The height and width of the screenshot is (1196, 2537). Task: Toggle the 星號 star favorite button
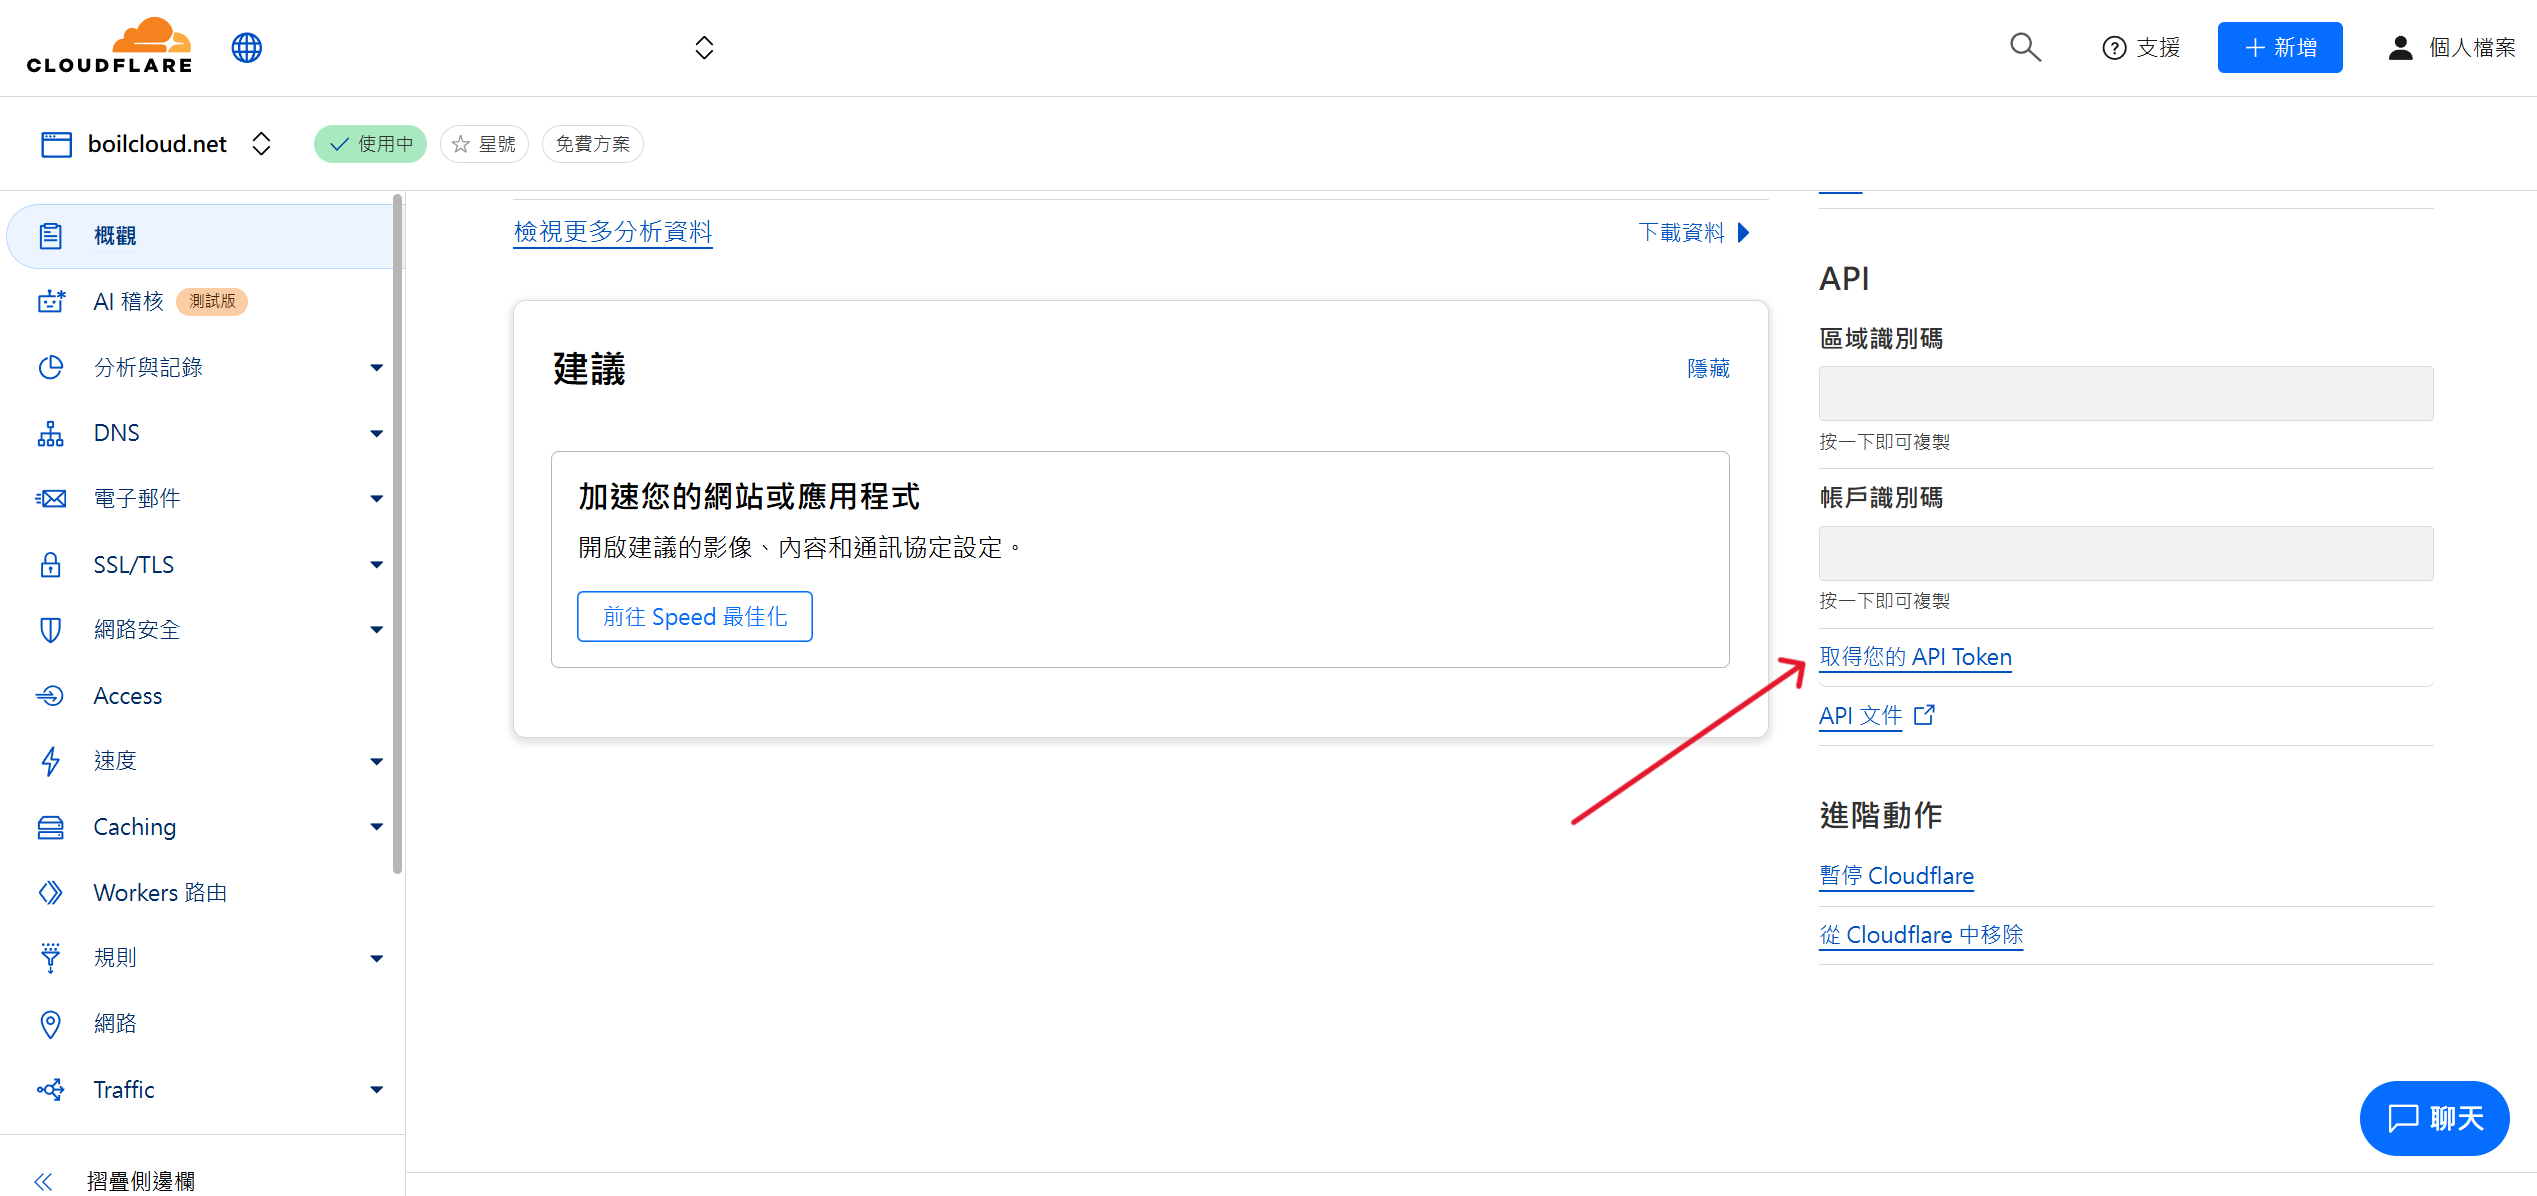pos(484,144)
